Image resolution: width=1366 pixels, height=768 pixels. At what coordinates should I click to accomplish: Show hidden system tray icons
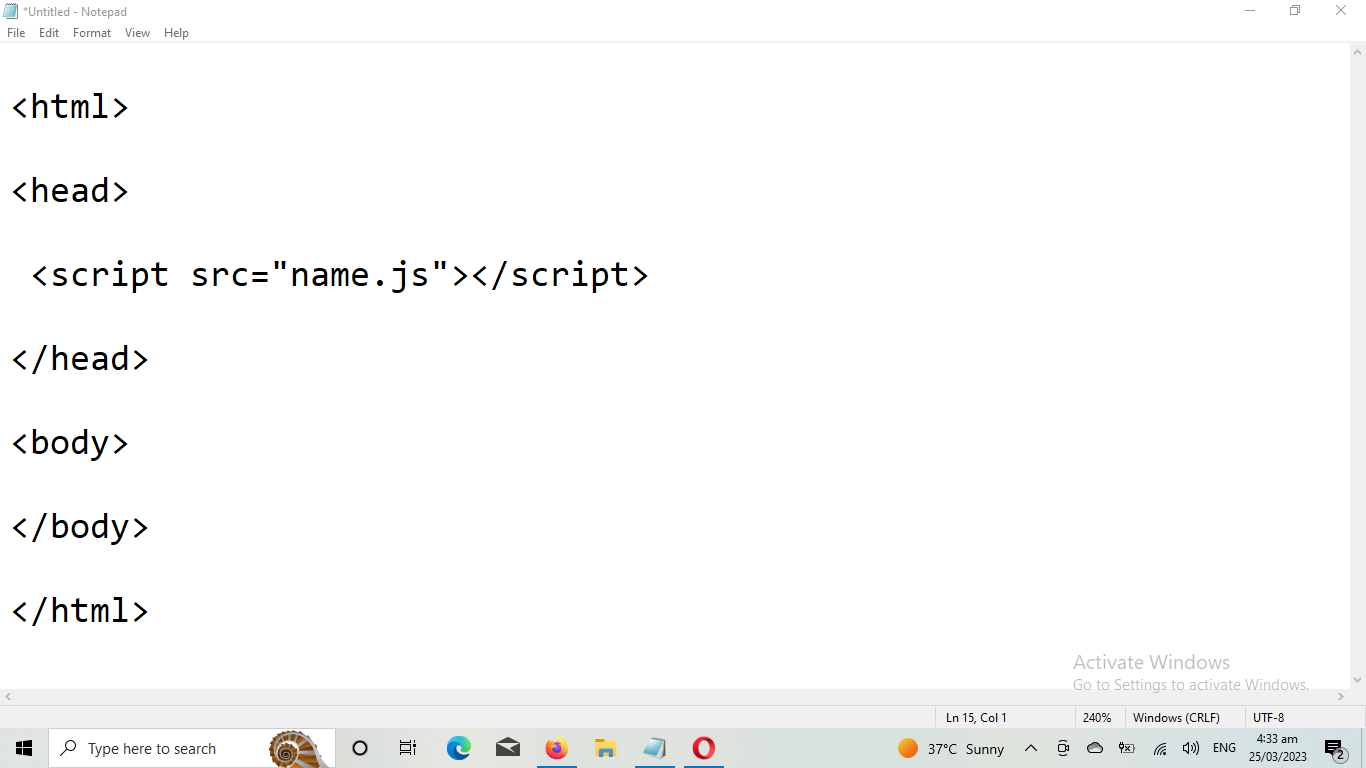(1031, 748)
